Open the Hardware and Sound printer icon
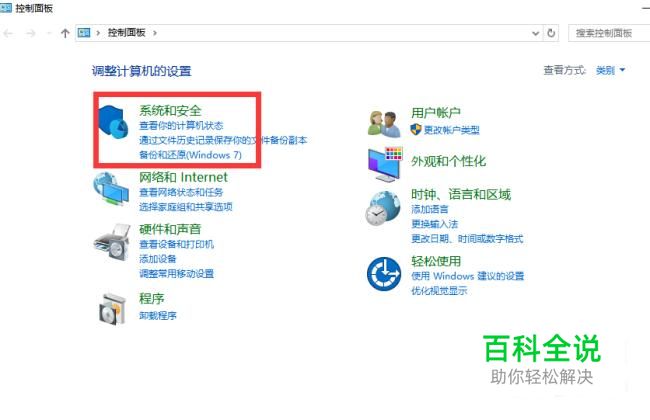 (x=111, y=242)
